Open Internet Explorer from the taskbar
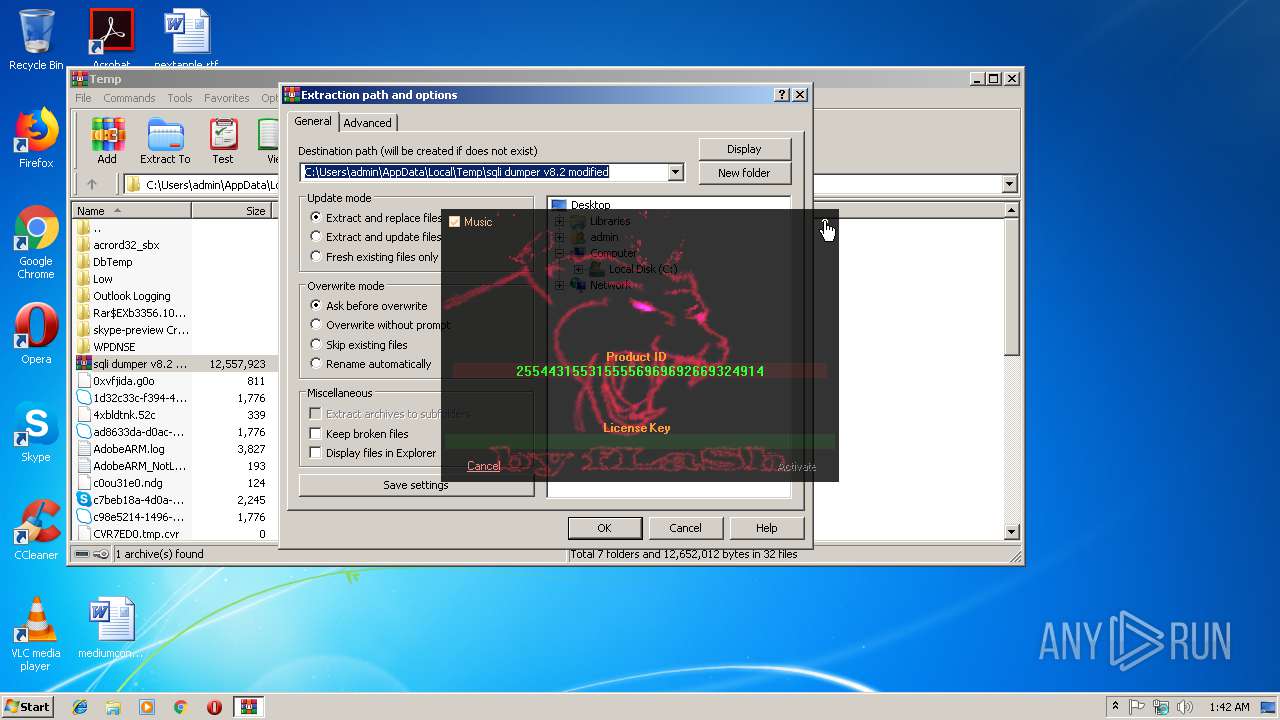This screenshot has width=1280, height=720. 80,707
